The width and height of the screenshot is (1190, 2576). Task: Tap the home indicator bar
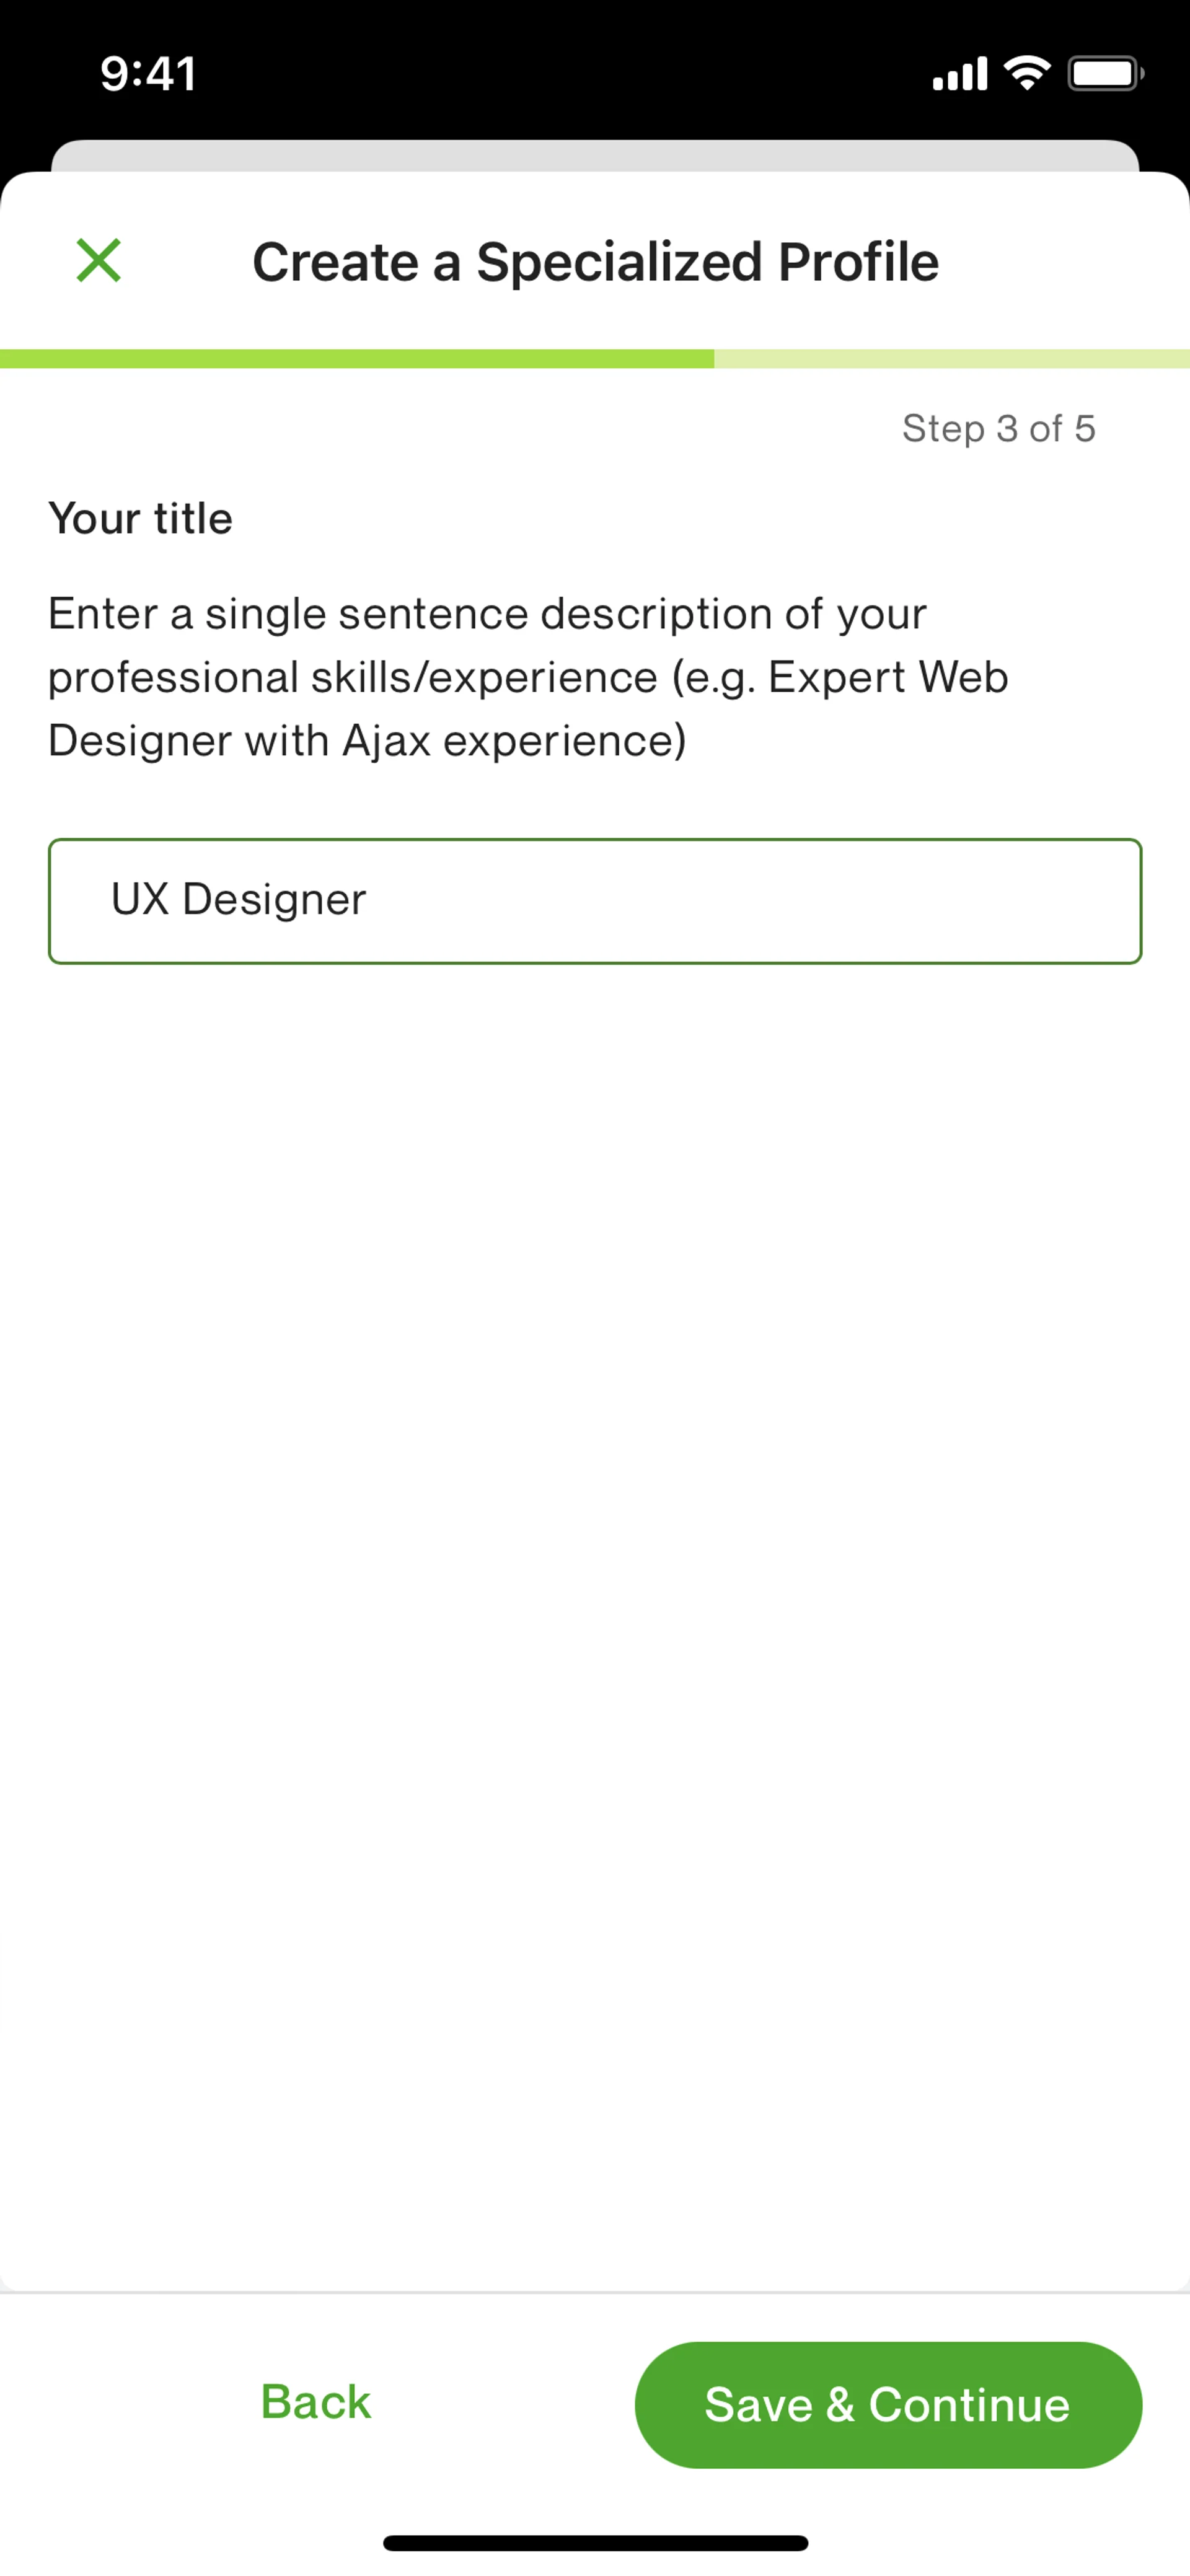[595, 2543]
